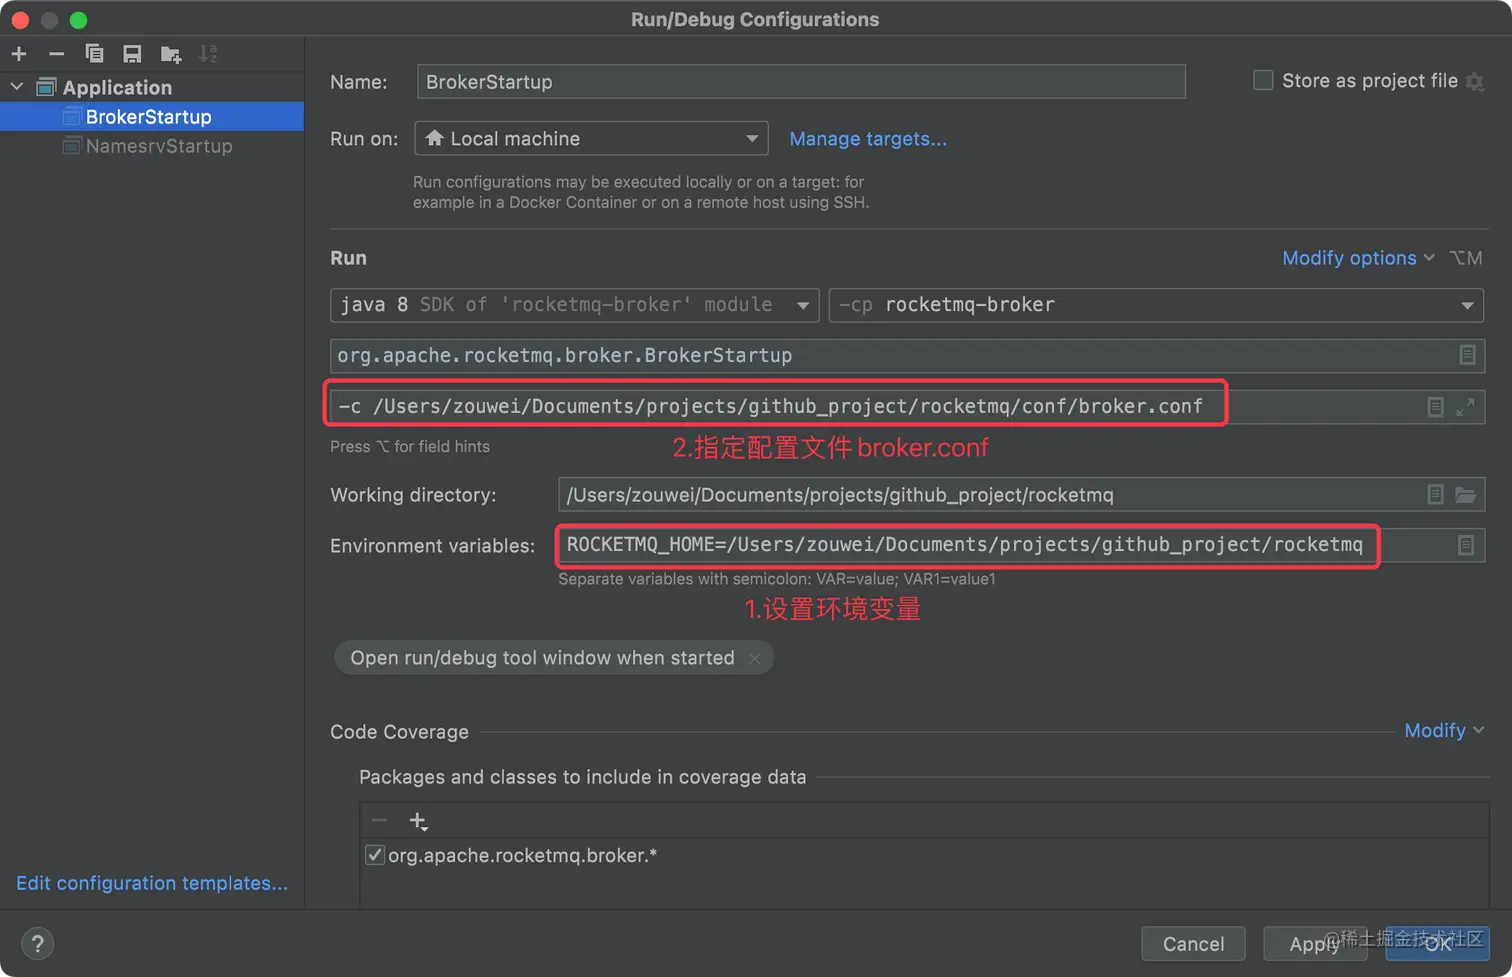
Task: Edit environment variables via the list icon
Action: point(1466,545)
